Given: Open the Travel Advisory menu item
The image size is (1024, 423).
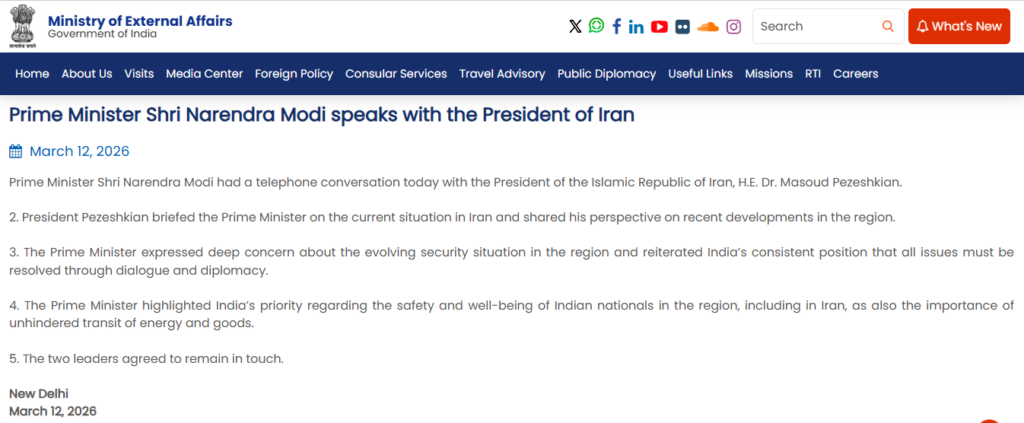Looking at the screenshot, I should (502, 74).
